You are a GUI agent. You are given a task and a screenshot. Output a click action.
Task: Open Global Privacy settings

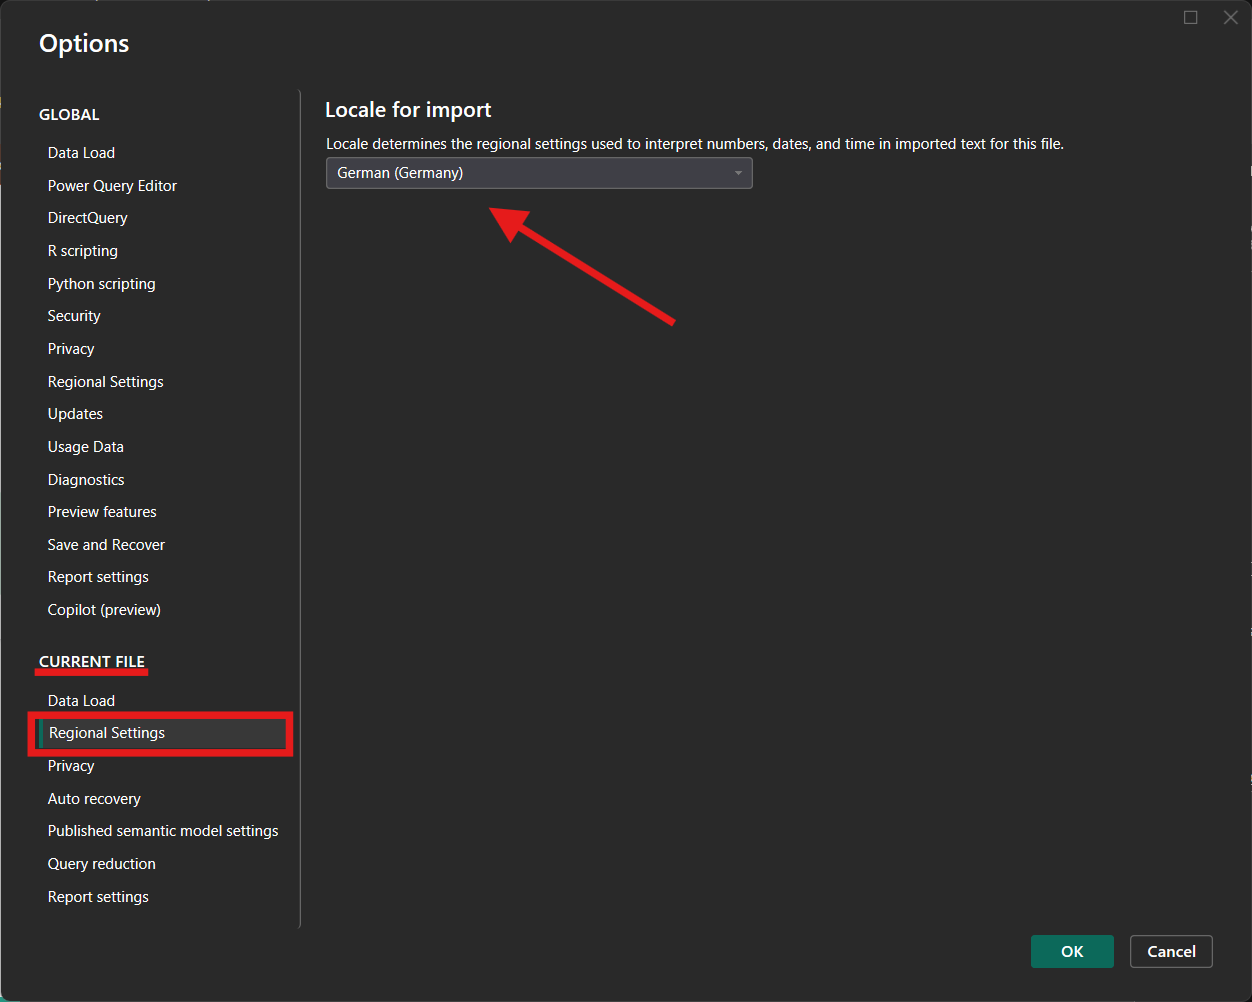click(71, 349)
